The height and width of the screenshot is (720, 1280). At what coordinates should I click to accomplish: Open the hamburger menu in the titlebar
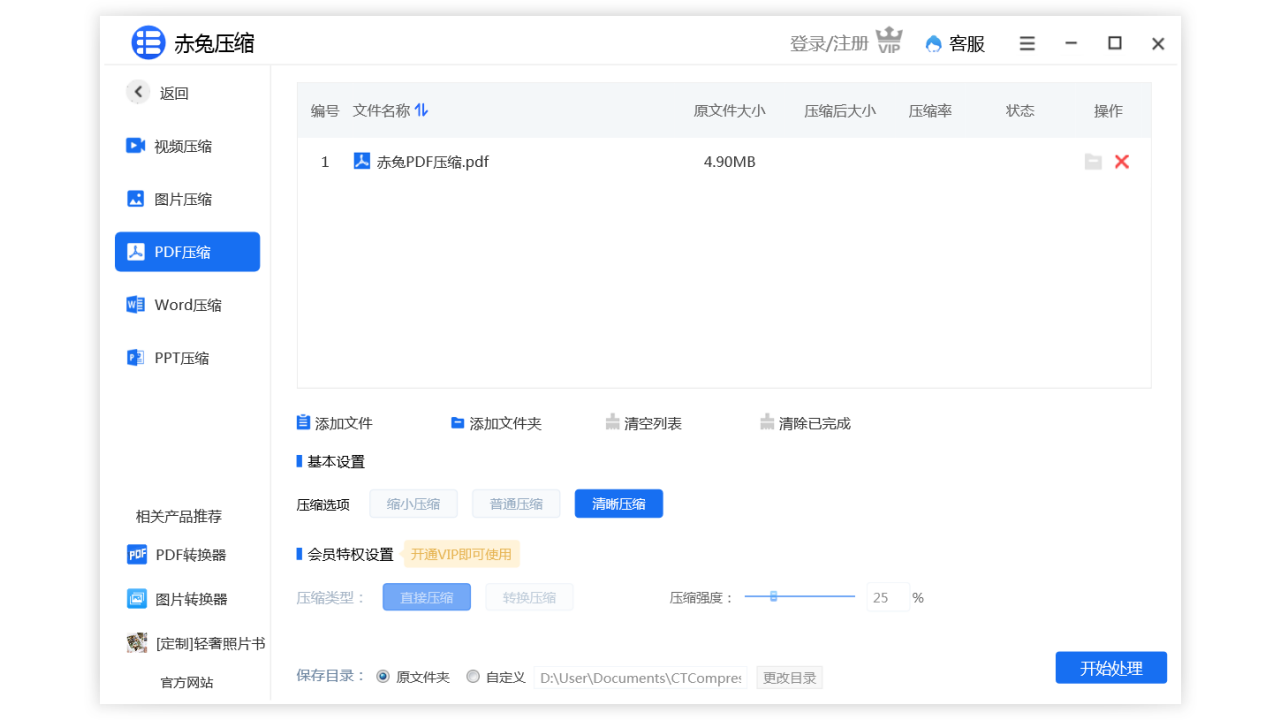[1026, 43]
